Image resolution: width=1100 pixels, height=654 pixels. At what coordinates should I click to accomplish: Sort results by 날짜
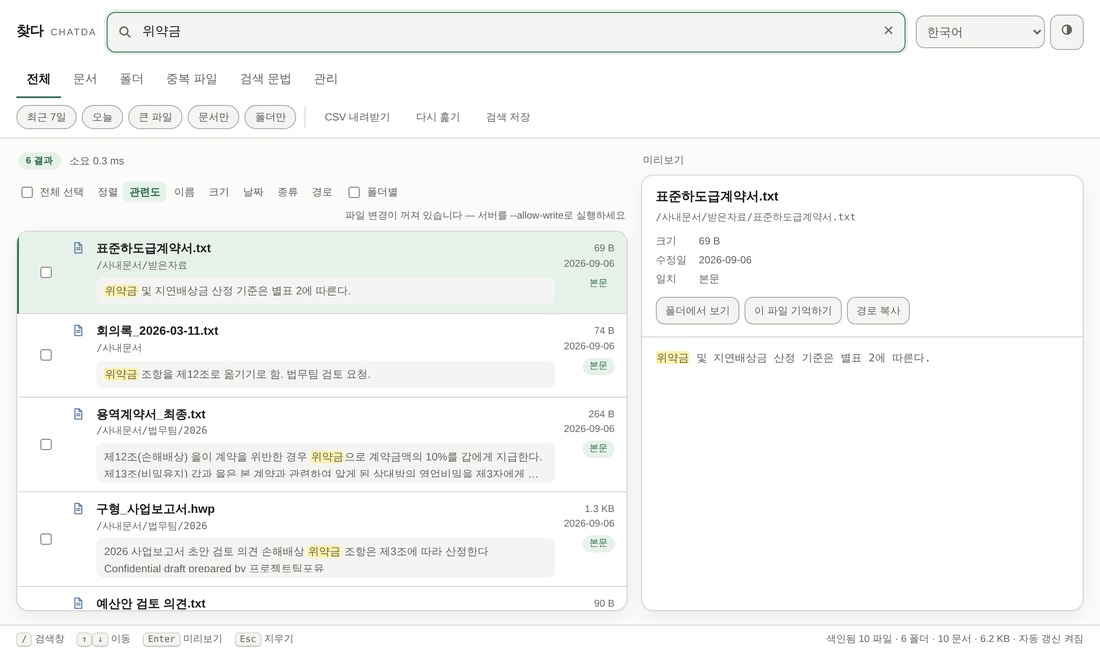tap(253, 192)
